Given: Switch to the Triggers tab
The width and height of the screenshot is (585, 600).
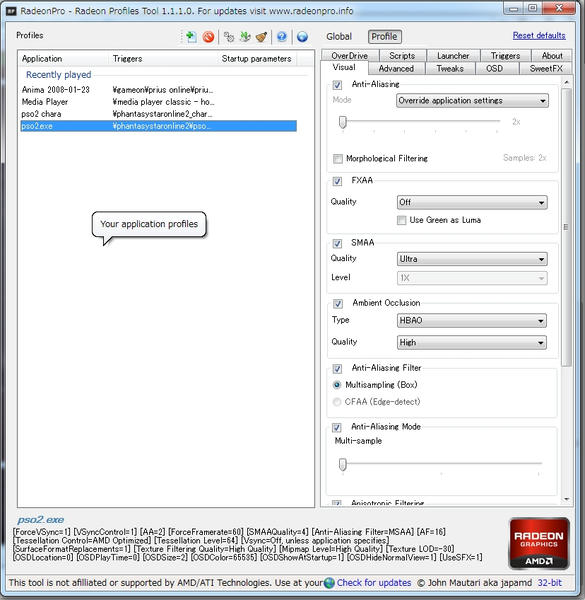Looking at the screenshot, I should pyautogui.click(x=505, y=56).
